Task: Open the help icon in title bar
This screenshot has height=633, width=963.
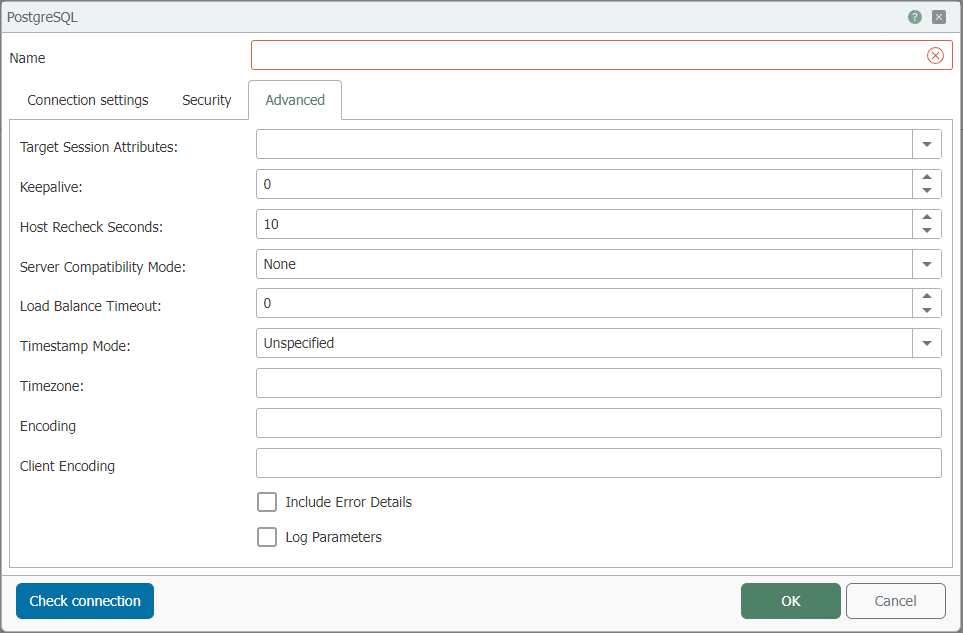Action: [x=914, y=17]
